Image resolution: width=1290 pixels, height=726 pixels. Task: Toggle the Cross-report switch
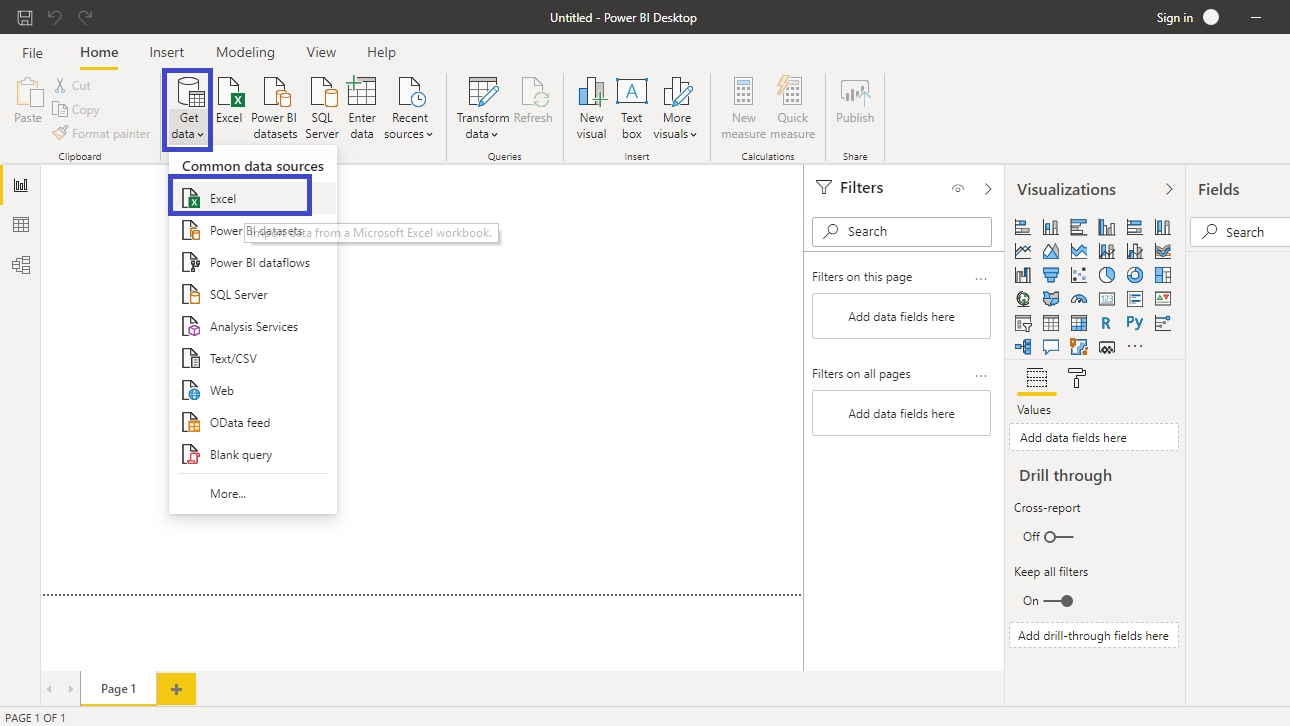click(x=1057, y=537)
